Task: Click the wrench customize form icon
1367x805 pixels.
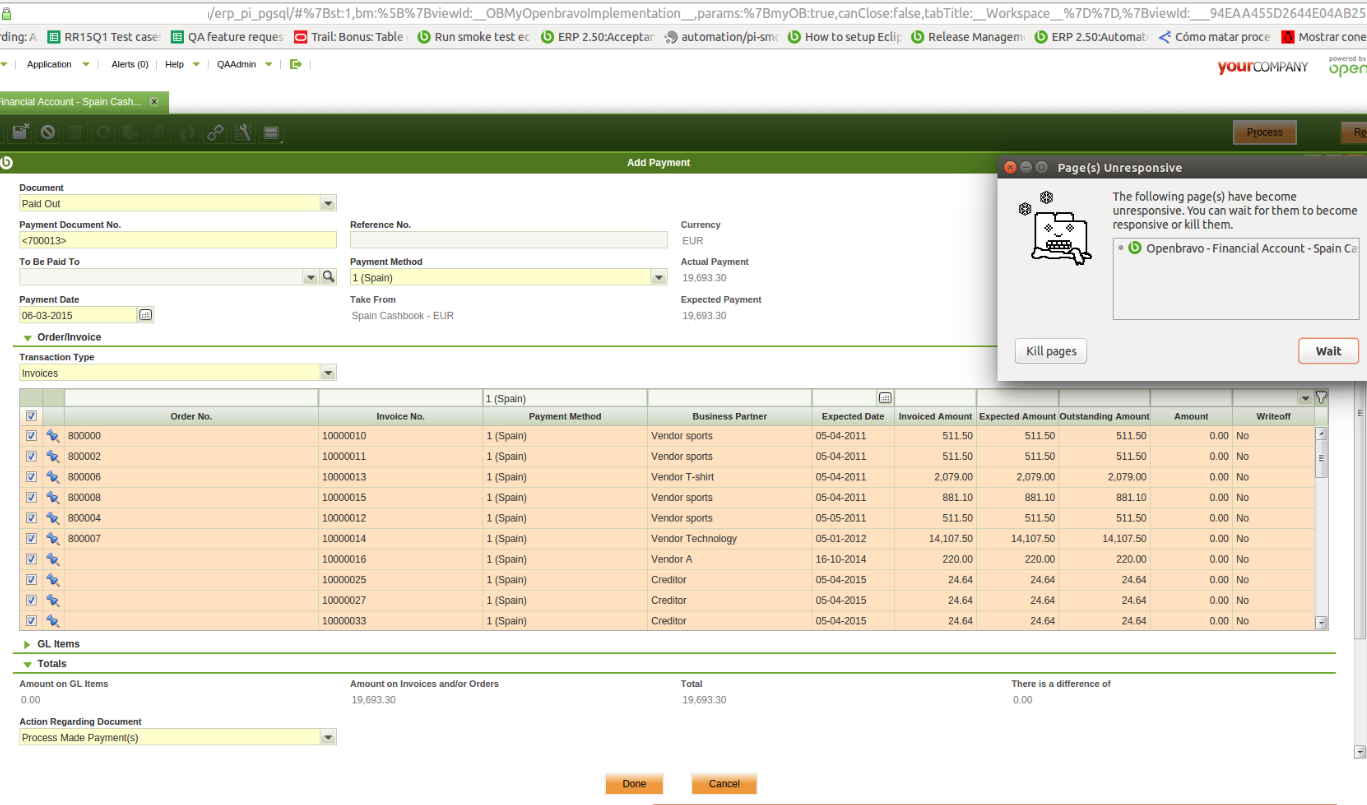Action: 242,132
